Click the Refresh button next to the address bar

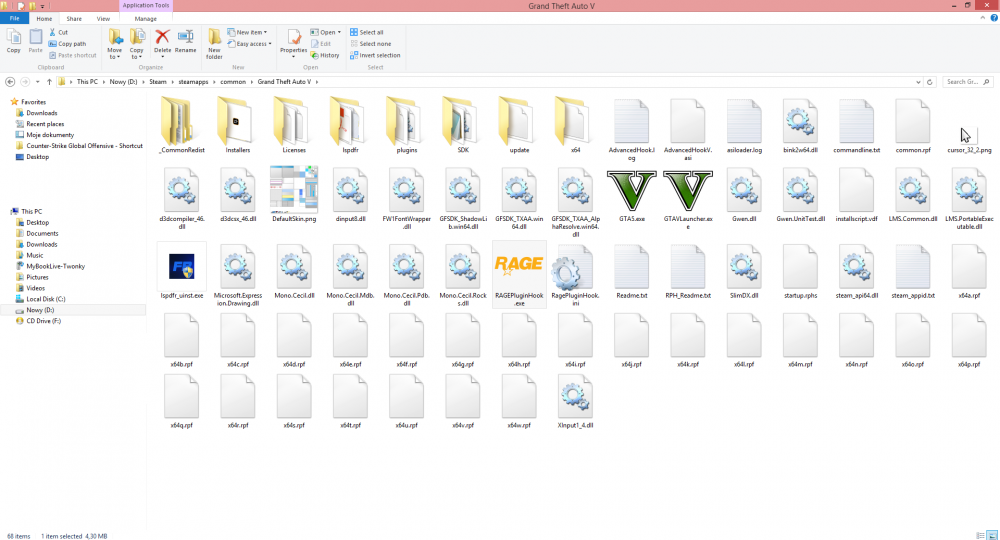(929, 82)
